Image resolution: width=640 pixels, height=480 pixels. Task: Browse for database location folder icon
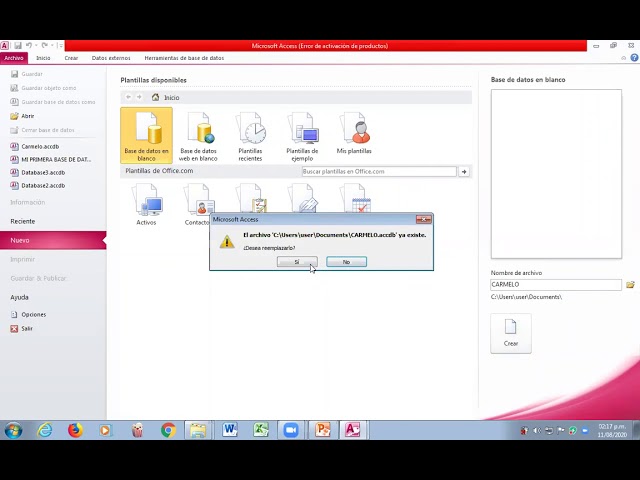631,284
